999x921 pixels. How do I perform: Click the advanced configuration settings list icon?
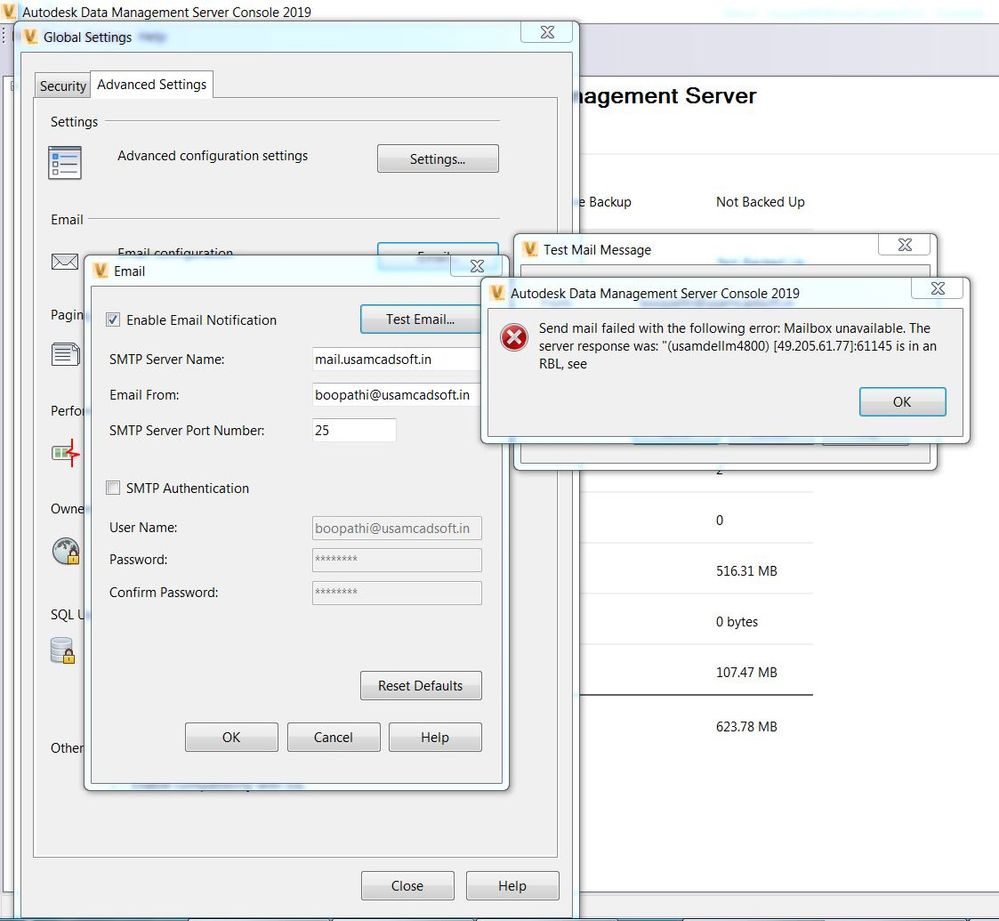click(64, 162)
